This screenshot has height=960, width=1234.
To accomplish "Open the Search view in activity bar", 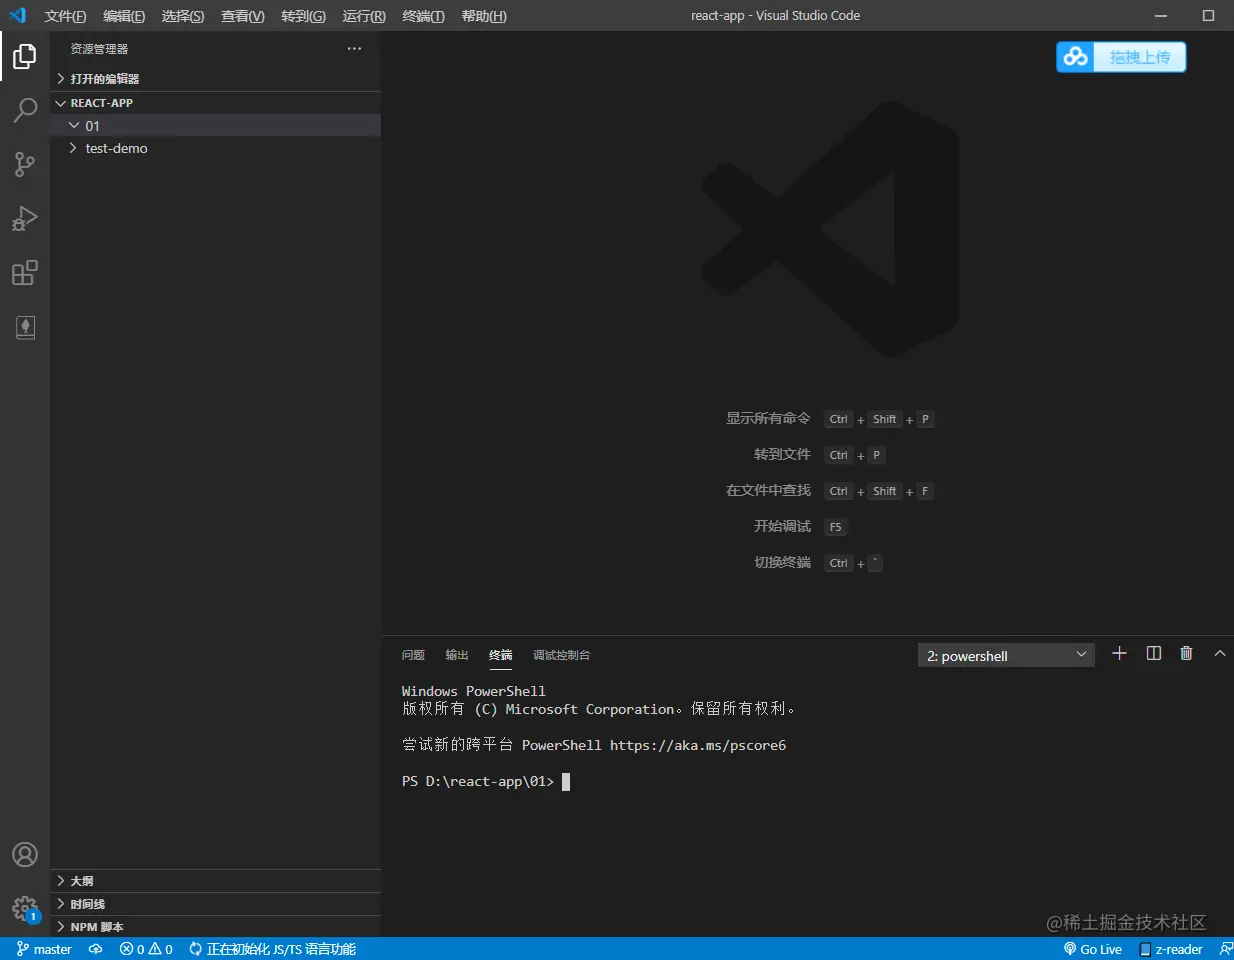I will [25, 110].
